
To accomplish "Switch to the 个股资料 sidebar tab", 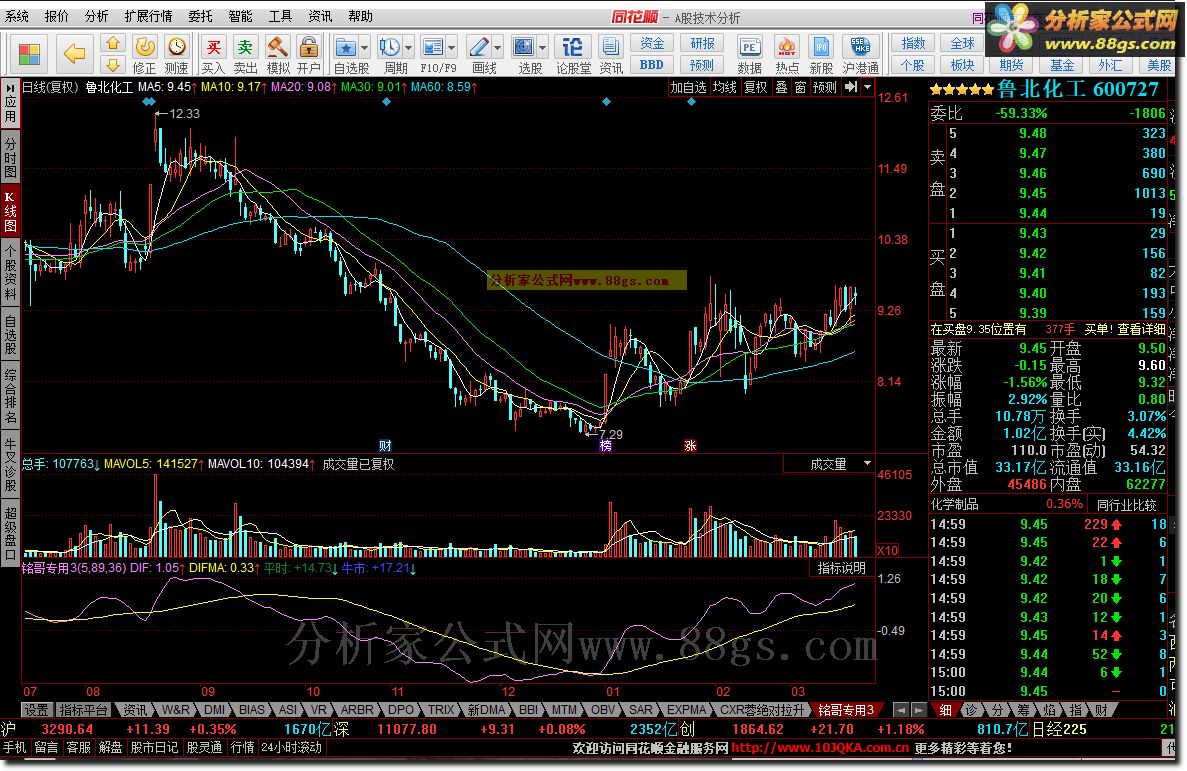I will click(10, 272).
